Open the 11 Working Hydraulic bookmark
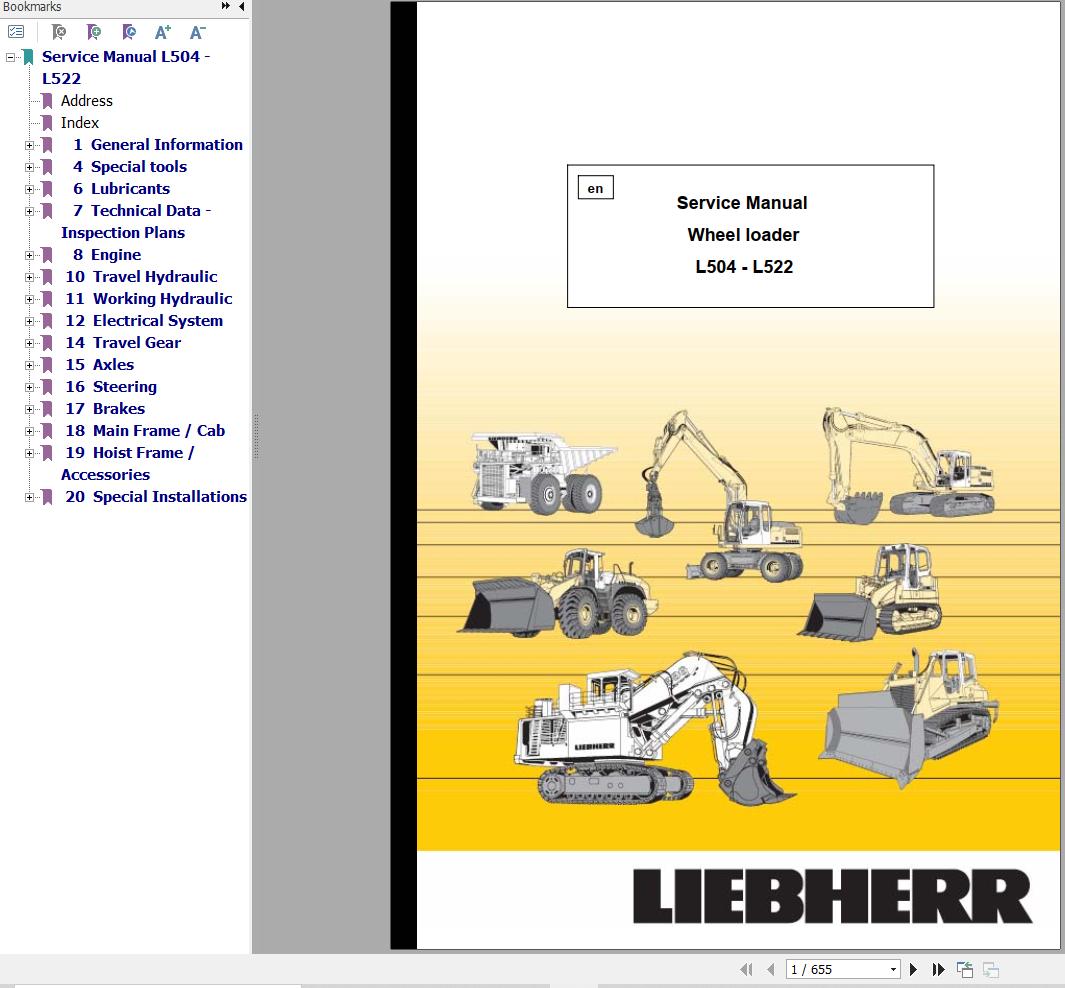This screenshot has height=988, width=1065. [x=149, y=299]
